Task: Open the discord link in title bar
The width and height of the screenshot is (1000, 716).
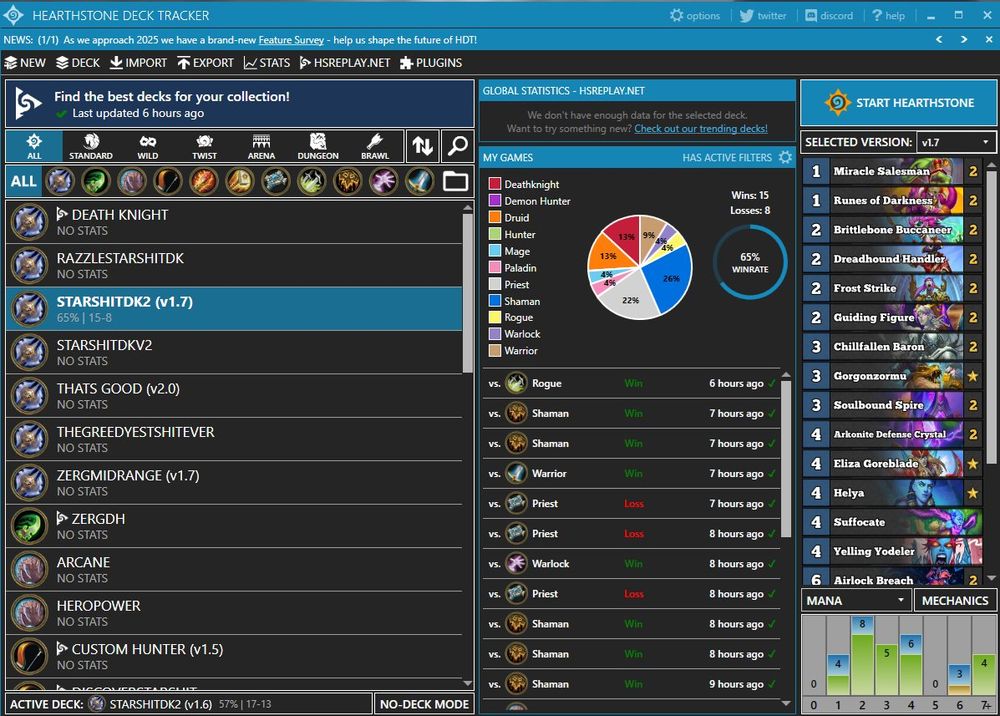Action: (x=829, y=15)
